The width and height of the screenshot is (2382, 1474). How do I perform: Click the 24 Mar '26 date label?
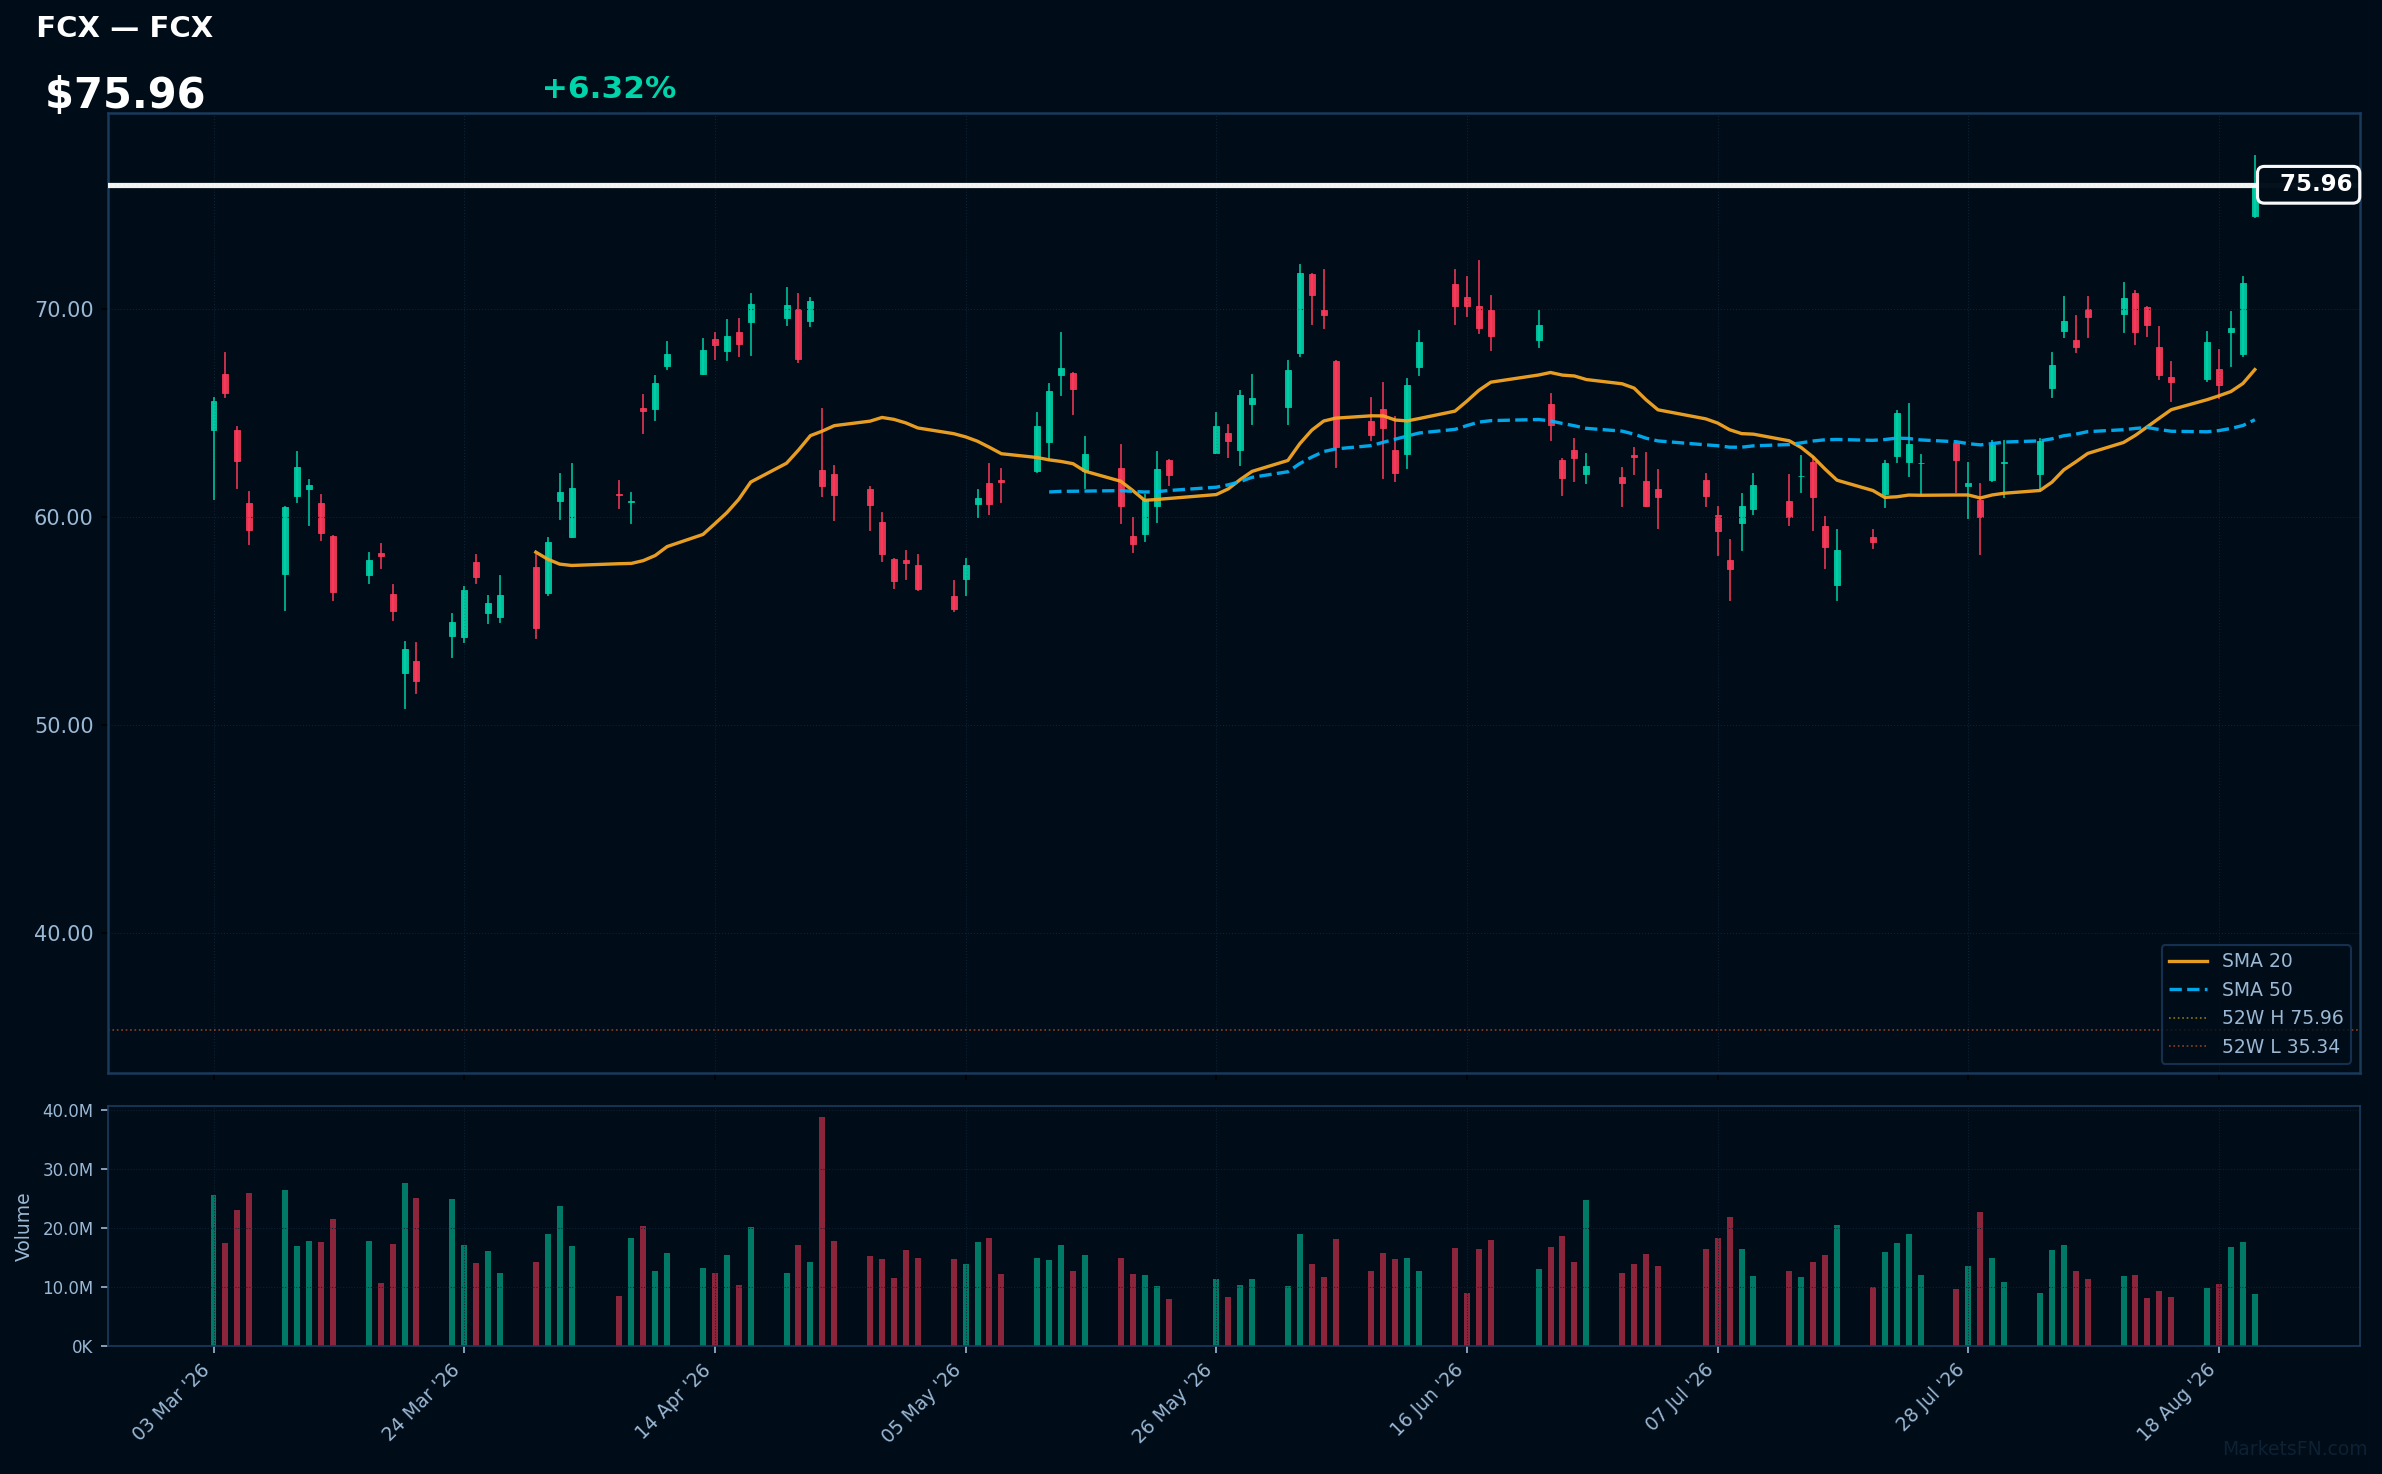tap(421, 1402)
